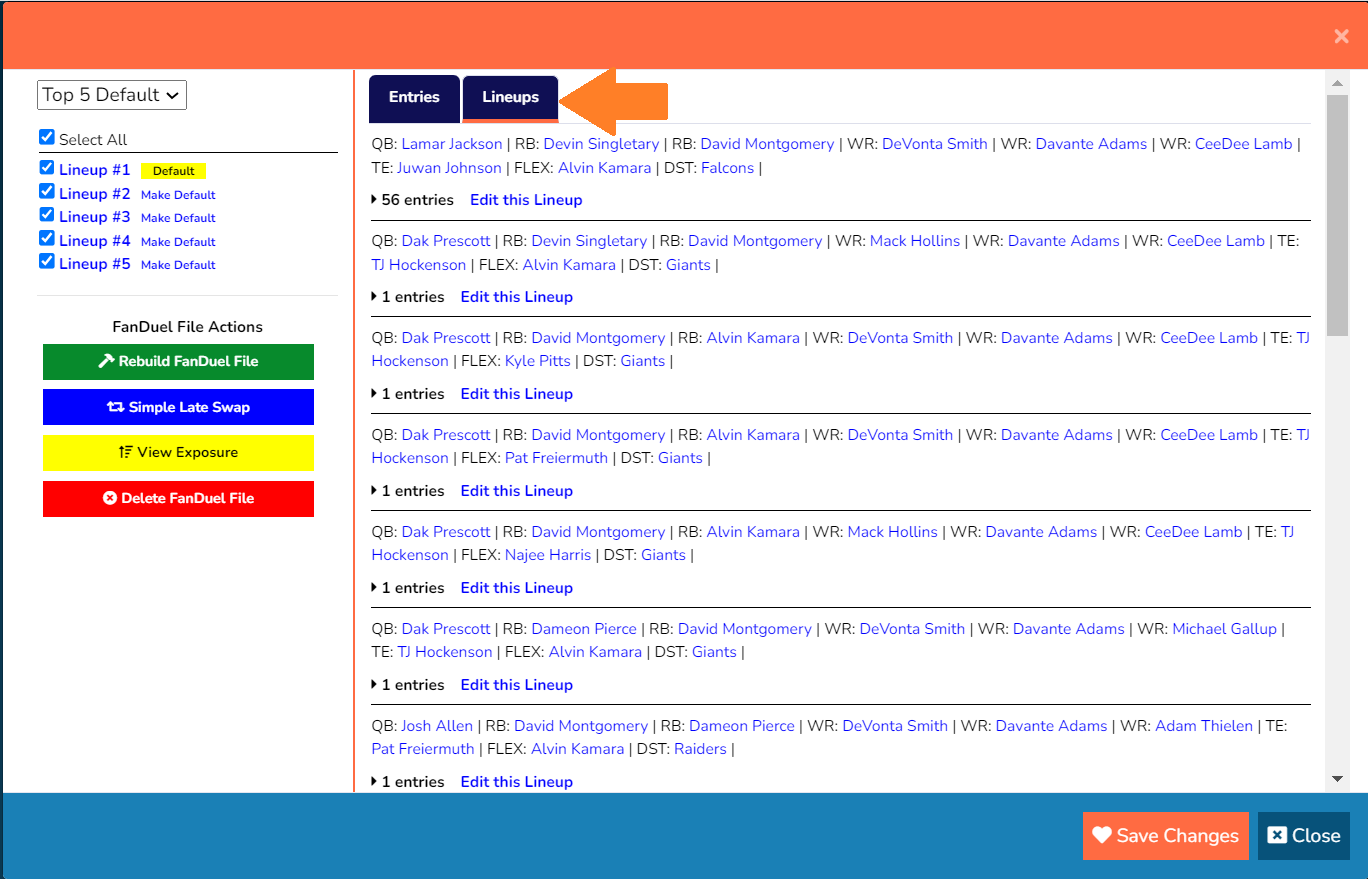Expand the 56 entries disclosure arrow

(x=376, y=199)
